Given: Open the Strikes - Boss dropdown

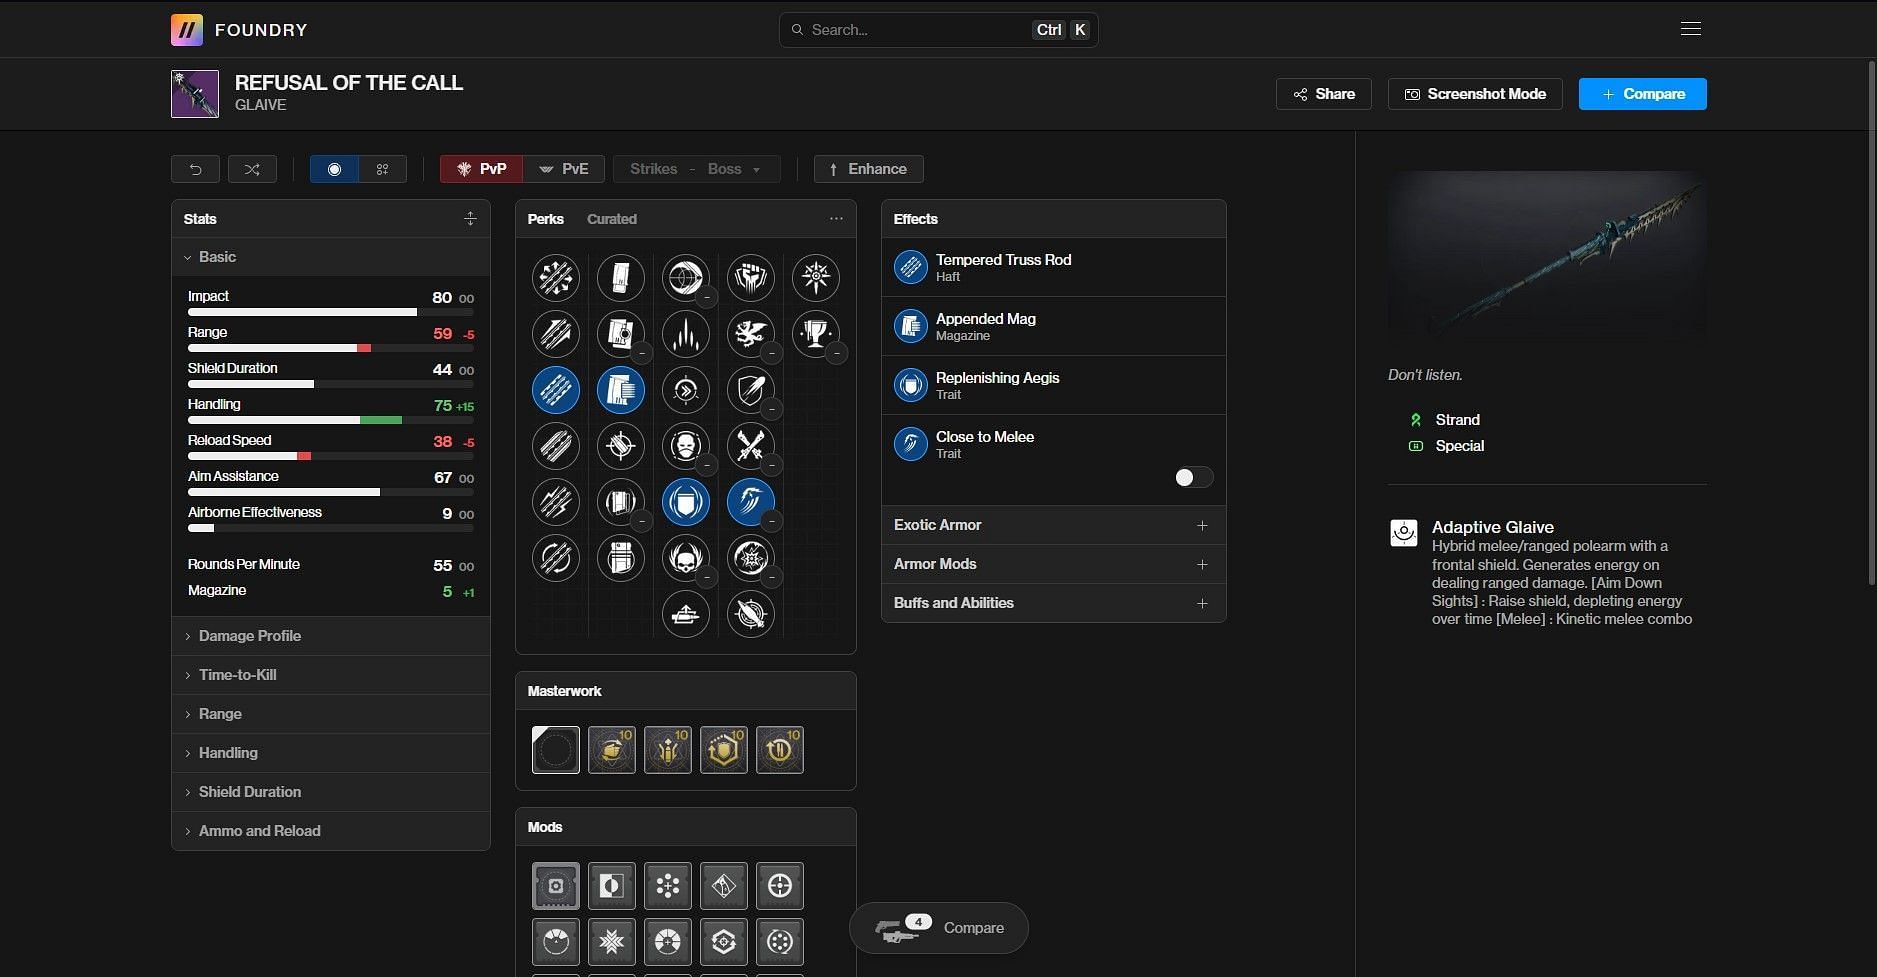Looking at the screenshot, I should click(696, 169).
